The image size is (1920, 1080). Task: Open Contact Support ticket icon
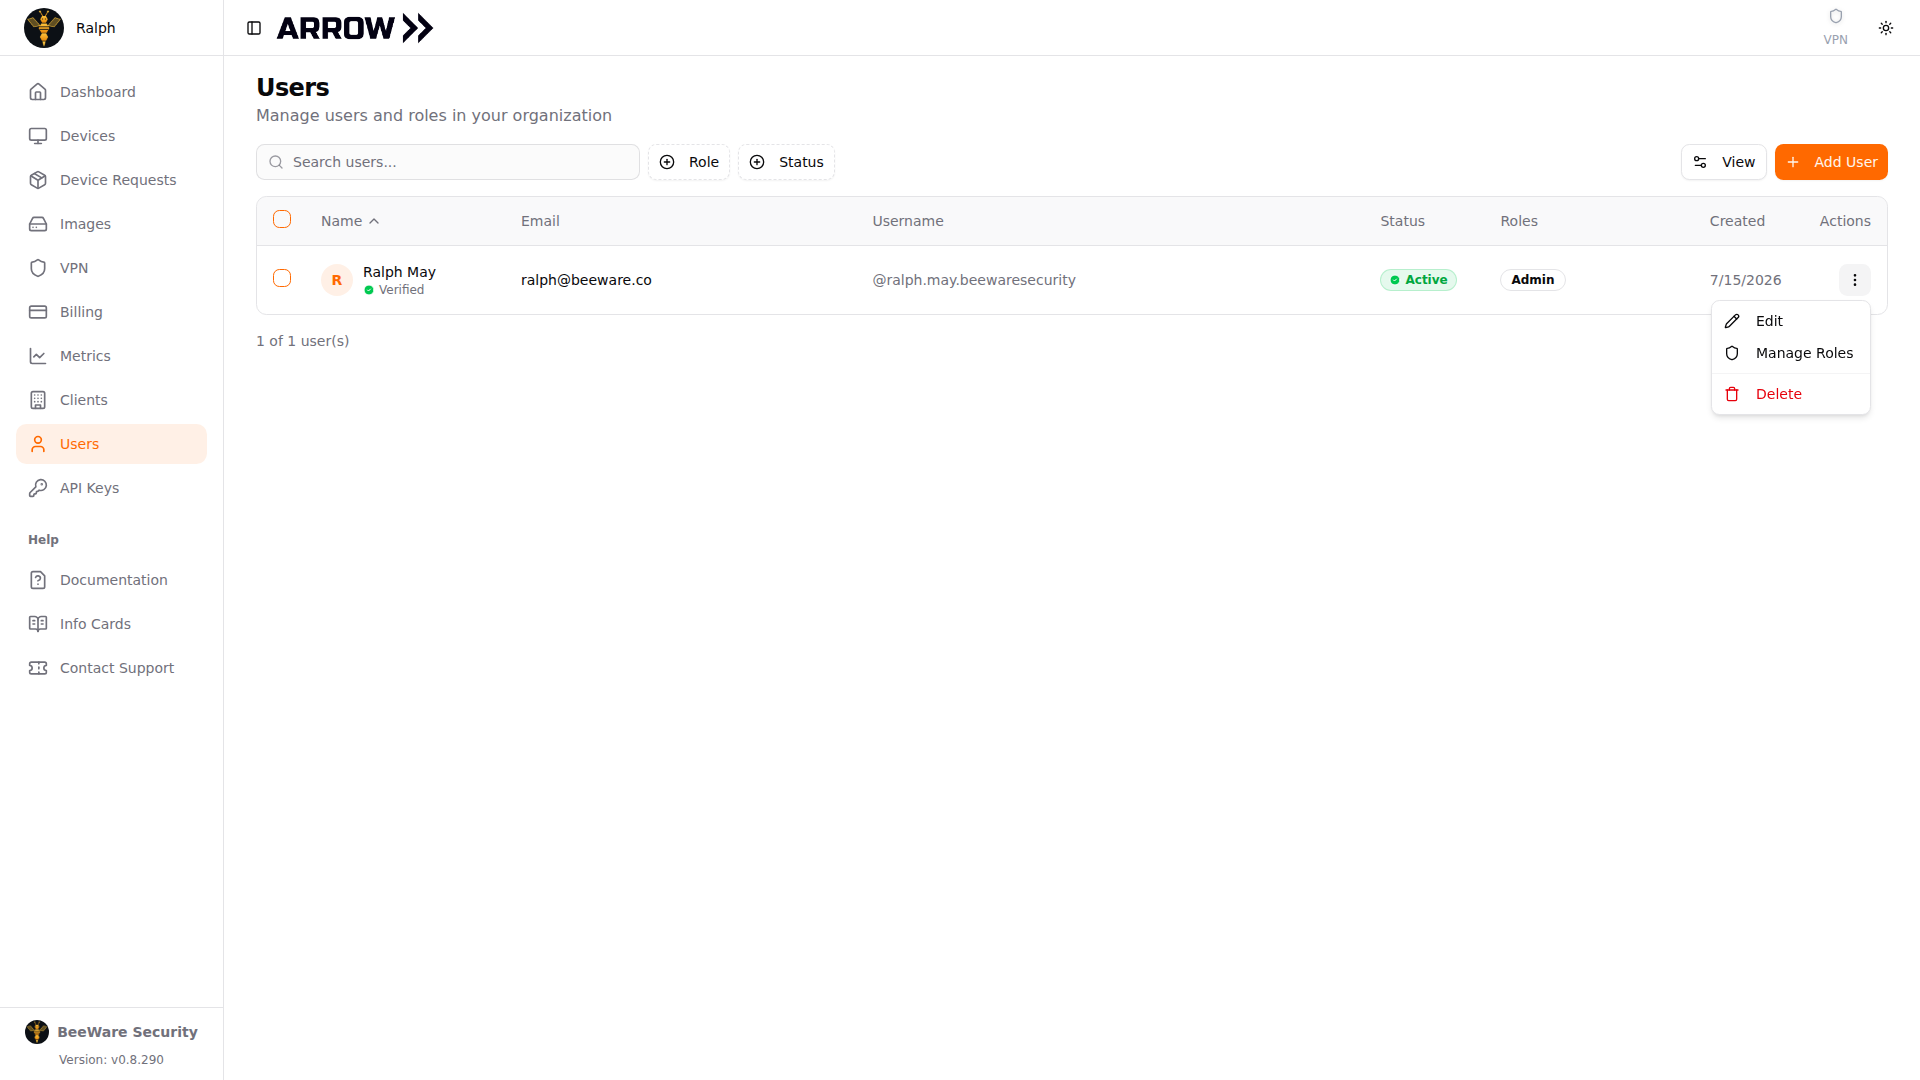(x=38, y=668)
